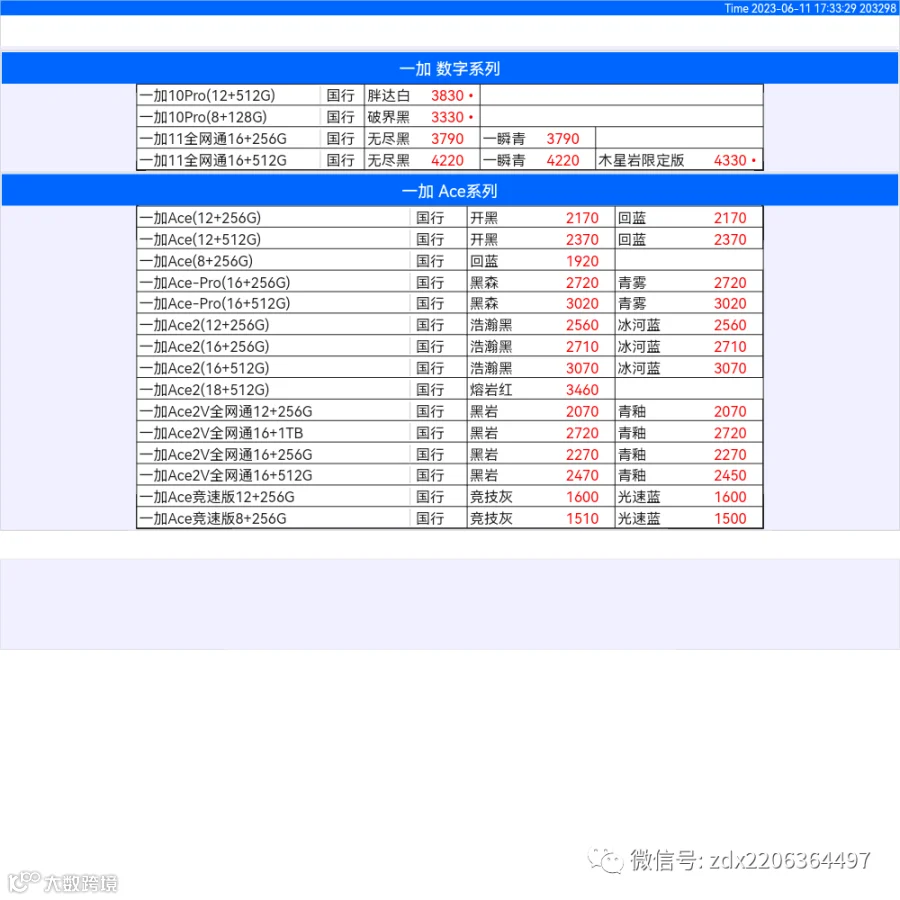Click the 胖达白 color cell
This screenshot has width=900, height=900.
(389, 95)
